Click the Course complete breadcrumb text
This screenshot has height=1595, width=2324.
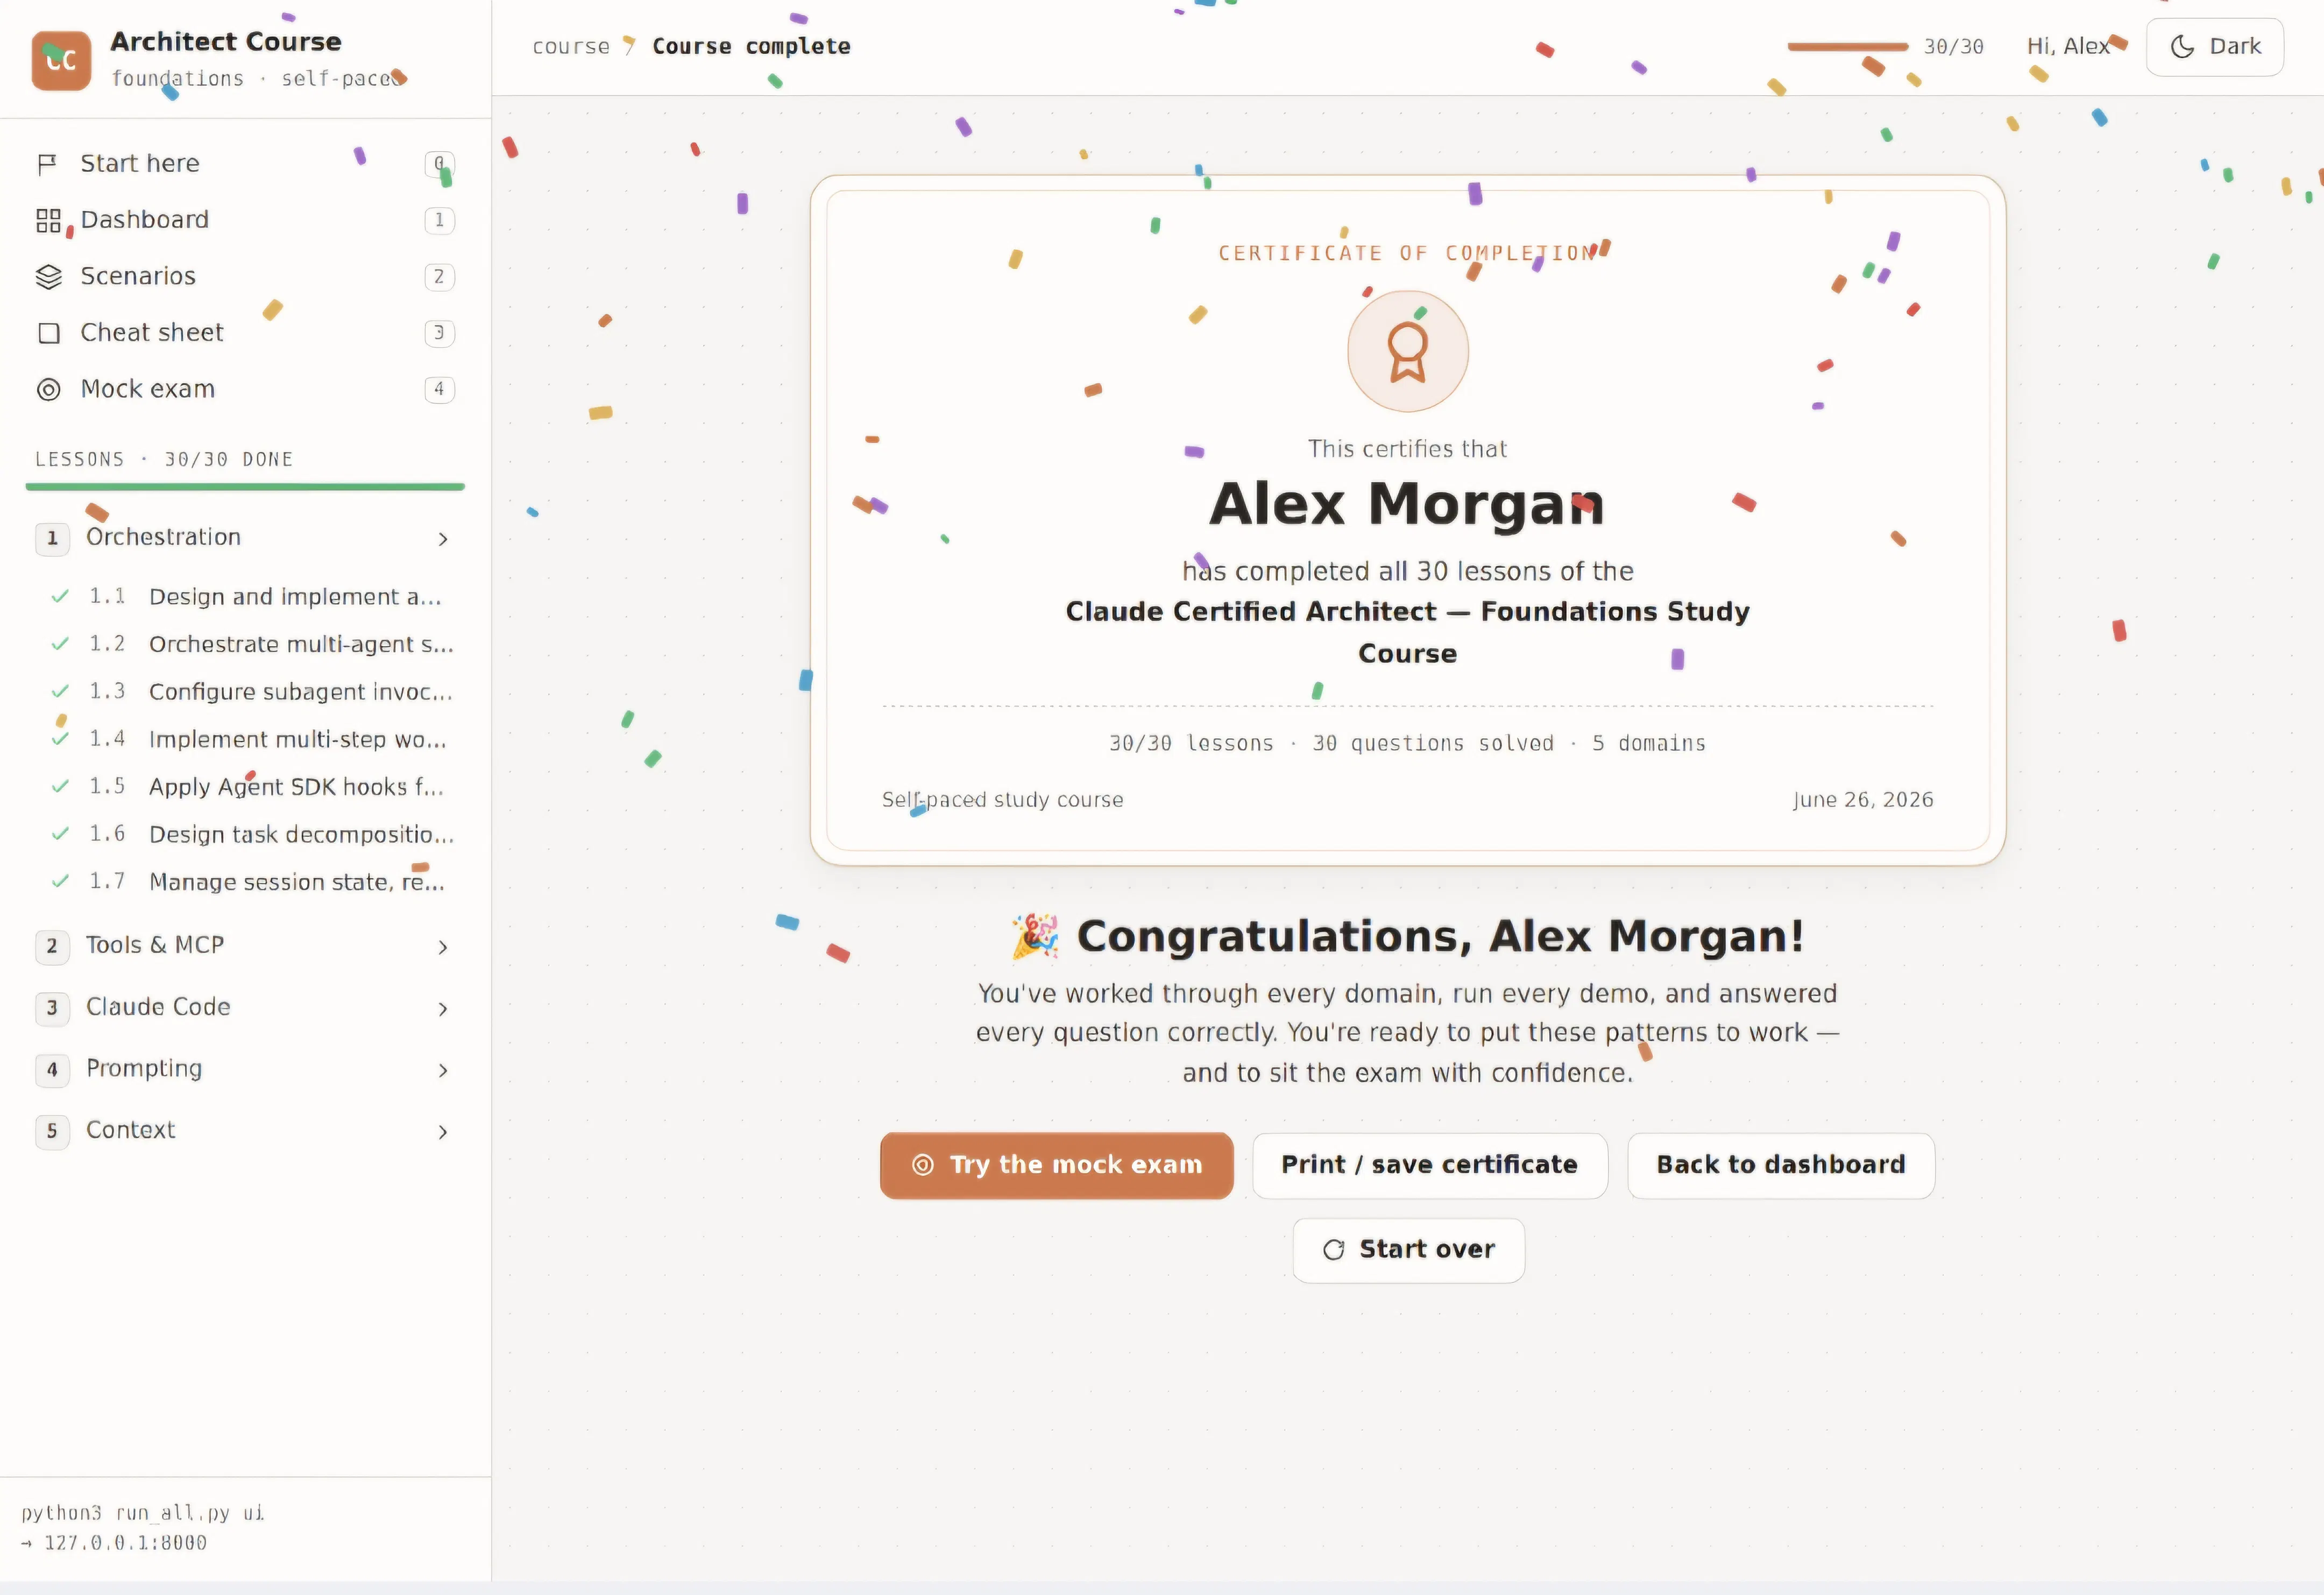coord(751,47)
